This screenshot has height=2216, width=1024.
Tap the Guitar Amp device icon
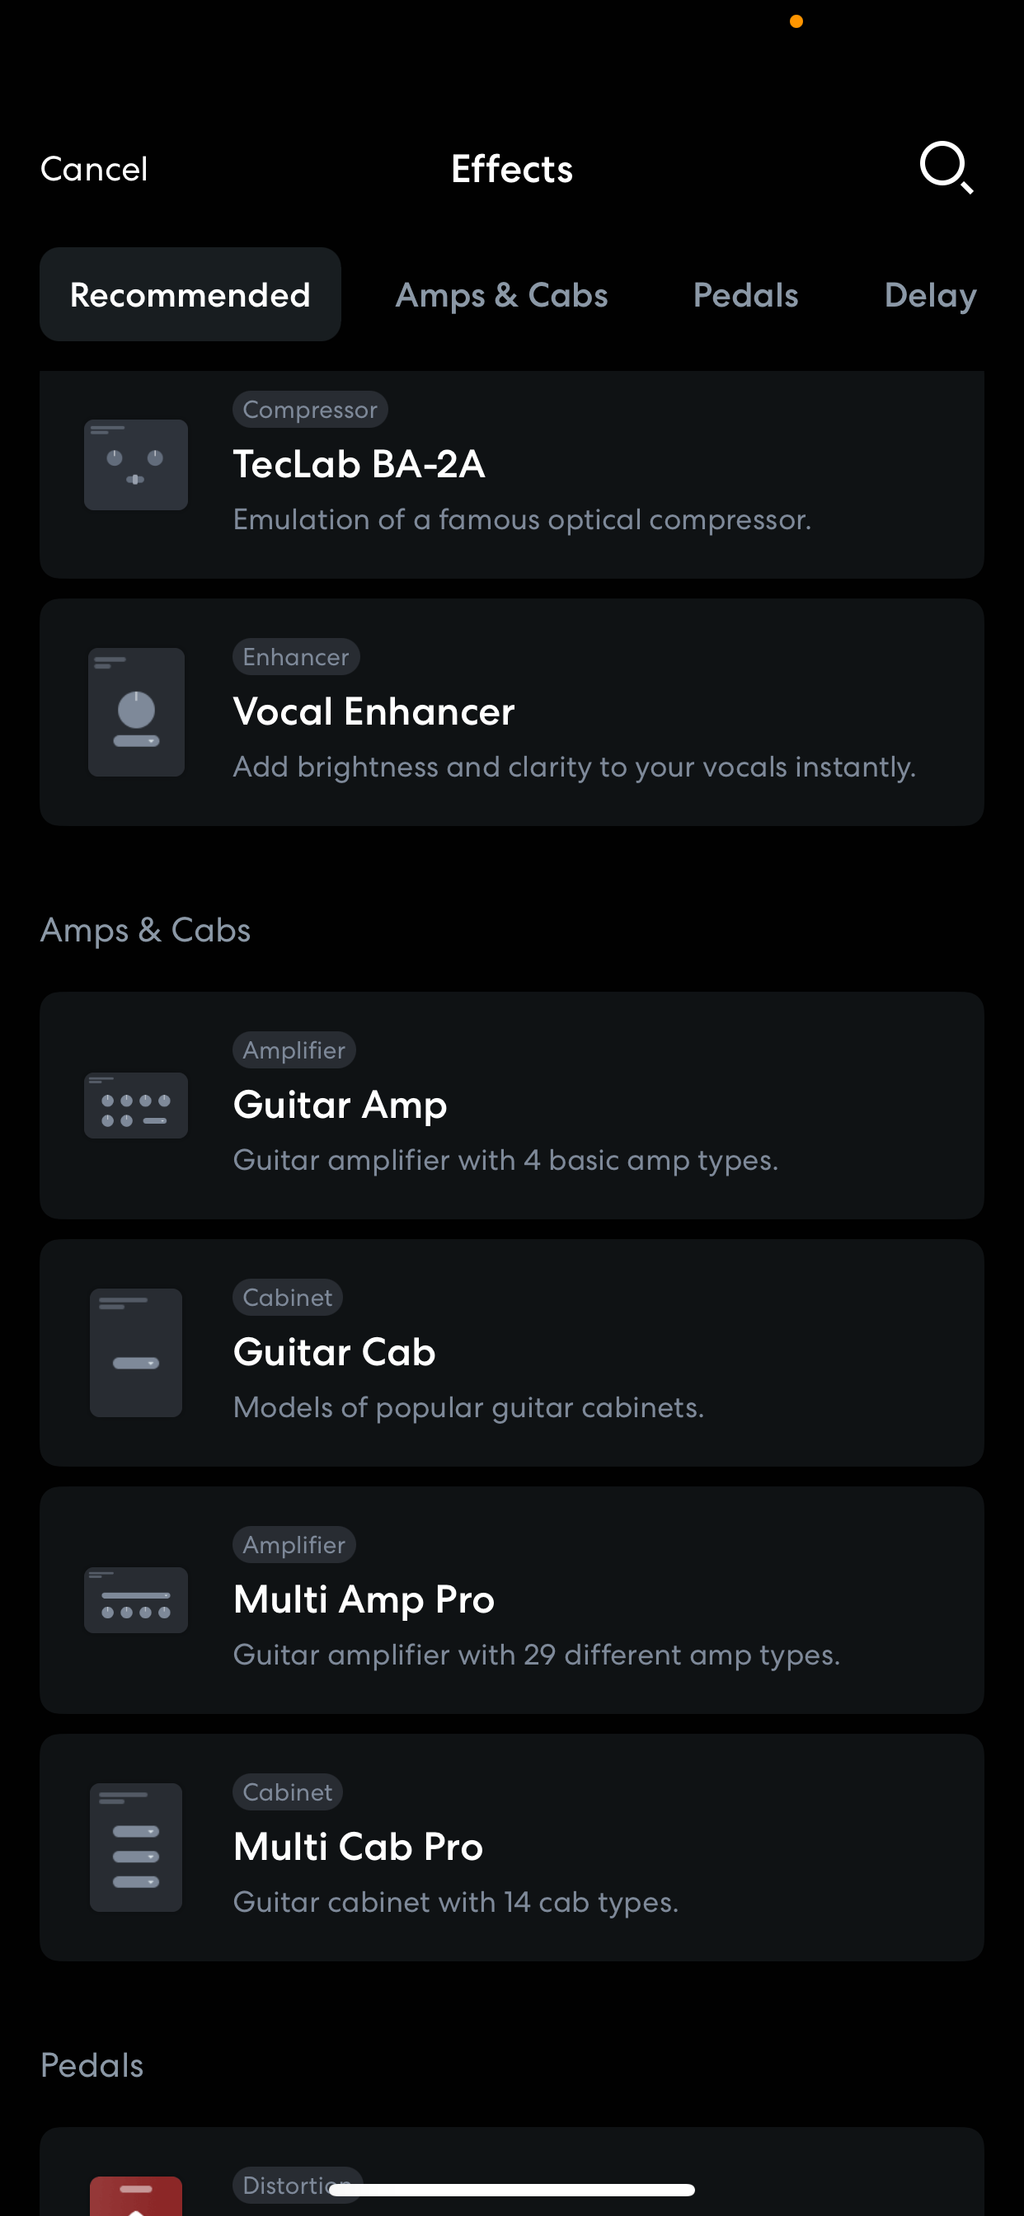click(136, 1105)
